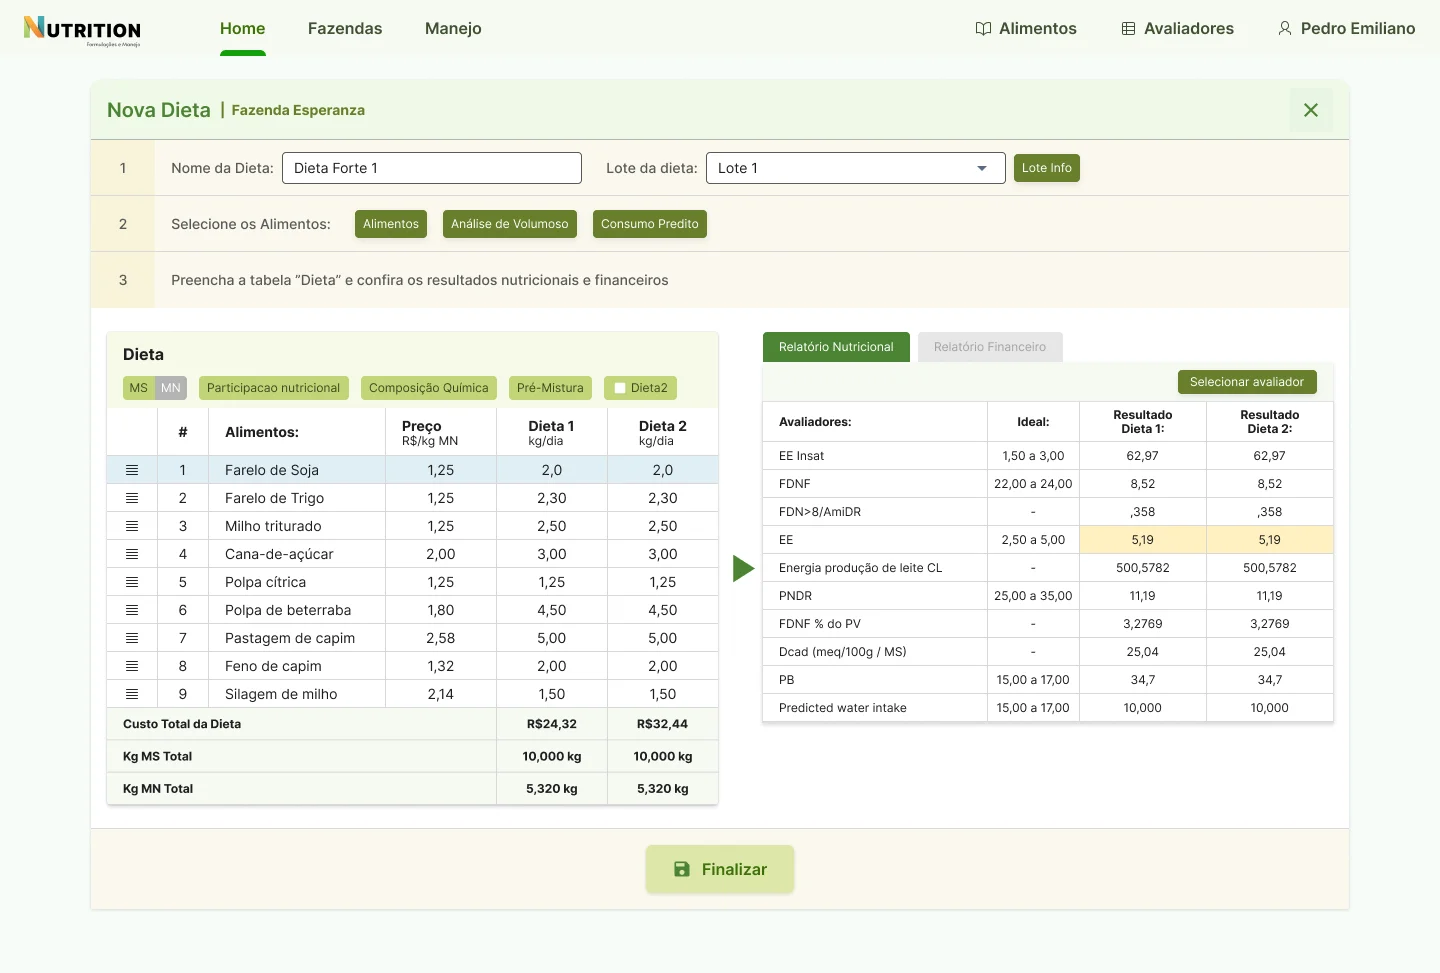
Task: Click the highlighted EE Resultado Dieta 1 cell
Action: 1143,540
